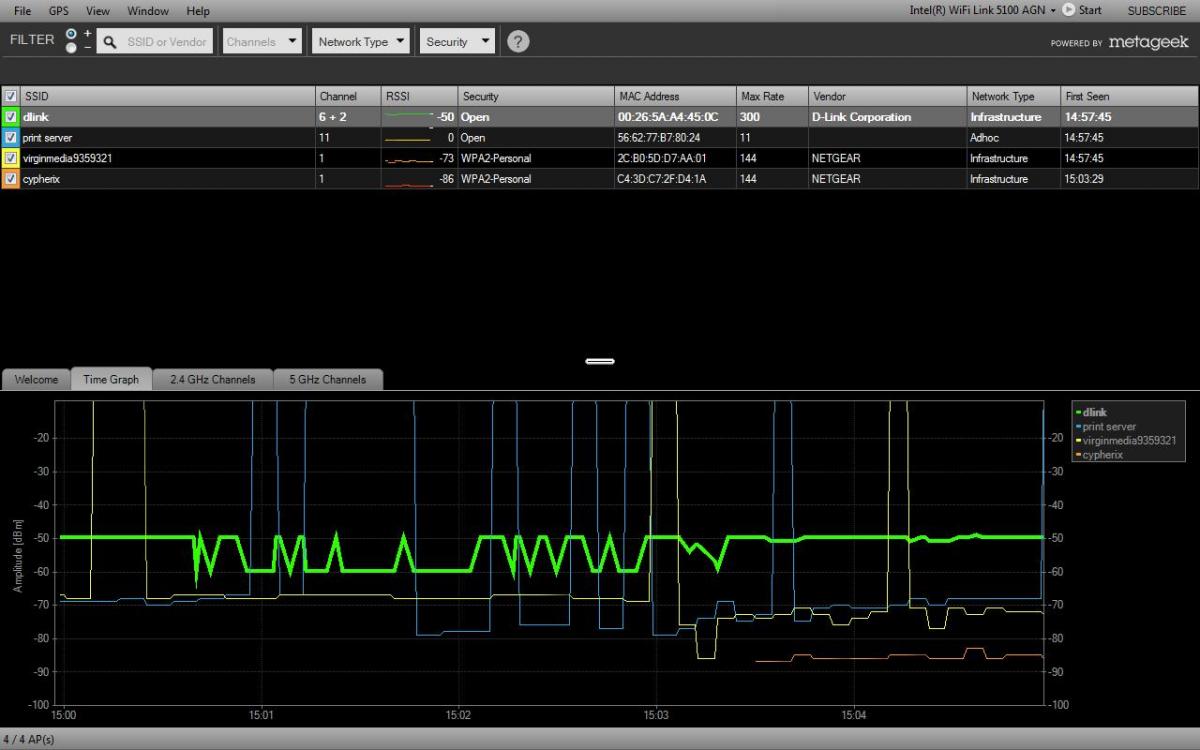Viewport: 1200px width, 750px height.
Task: Sort by the Max Rate column header
Action: pyautogui.click(x=772, y=96)
